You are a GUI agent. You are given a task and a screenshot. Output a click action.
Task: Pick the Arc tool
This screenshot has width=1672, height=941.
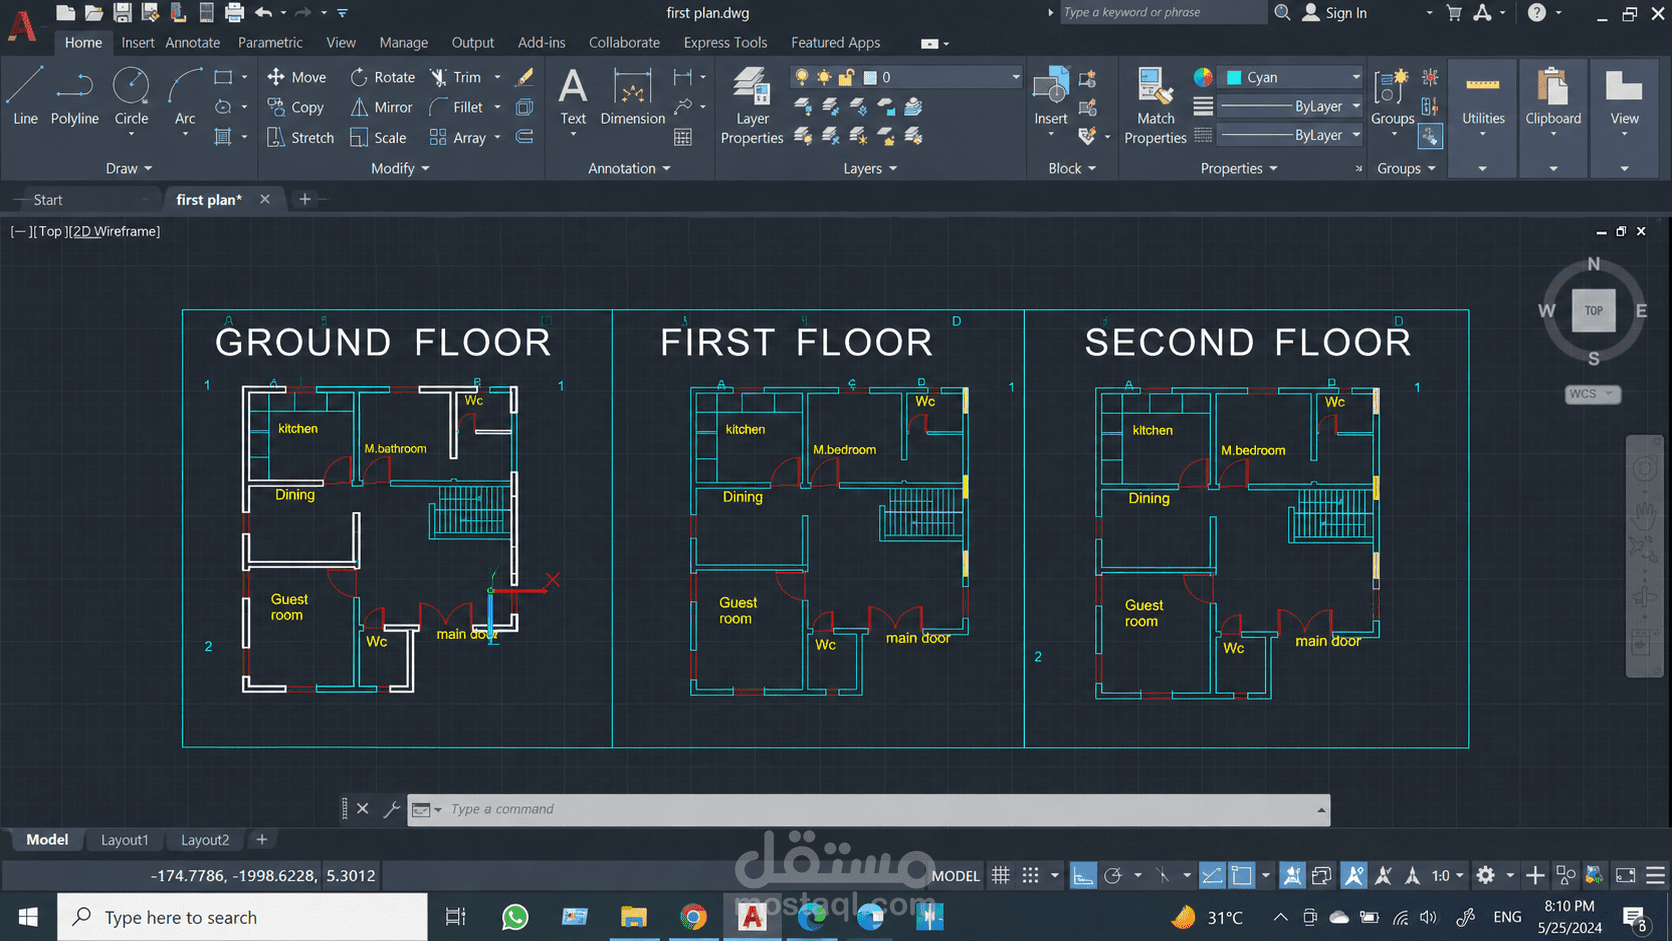point(185,96)
